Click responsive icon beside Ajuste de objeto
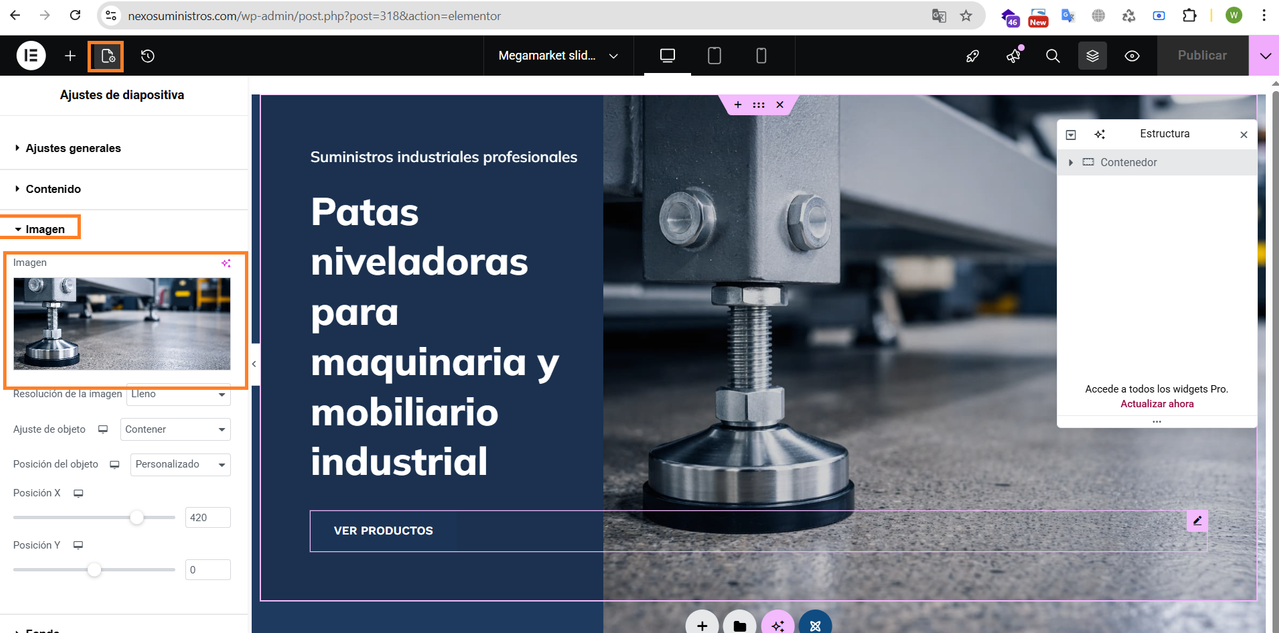This screenshot has width=1279, height=633. point(102,429)
